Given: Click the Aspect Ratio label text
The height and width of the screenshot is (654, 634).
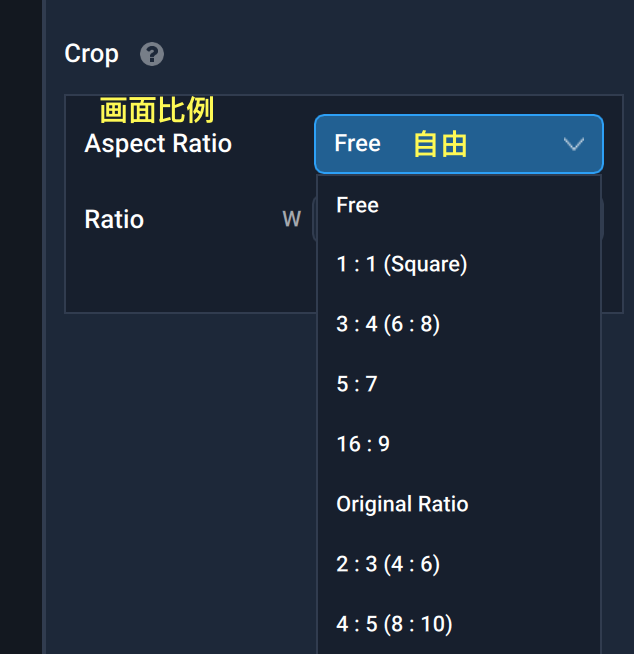Looking at the screenshot, I should point(158,144).
